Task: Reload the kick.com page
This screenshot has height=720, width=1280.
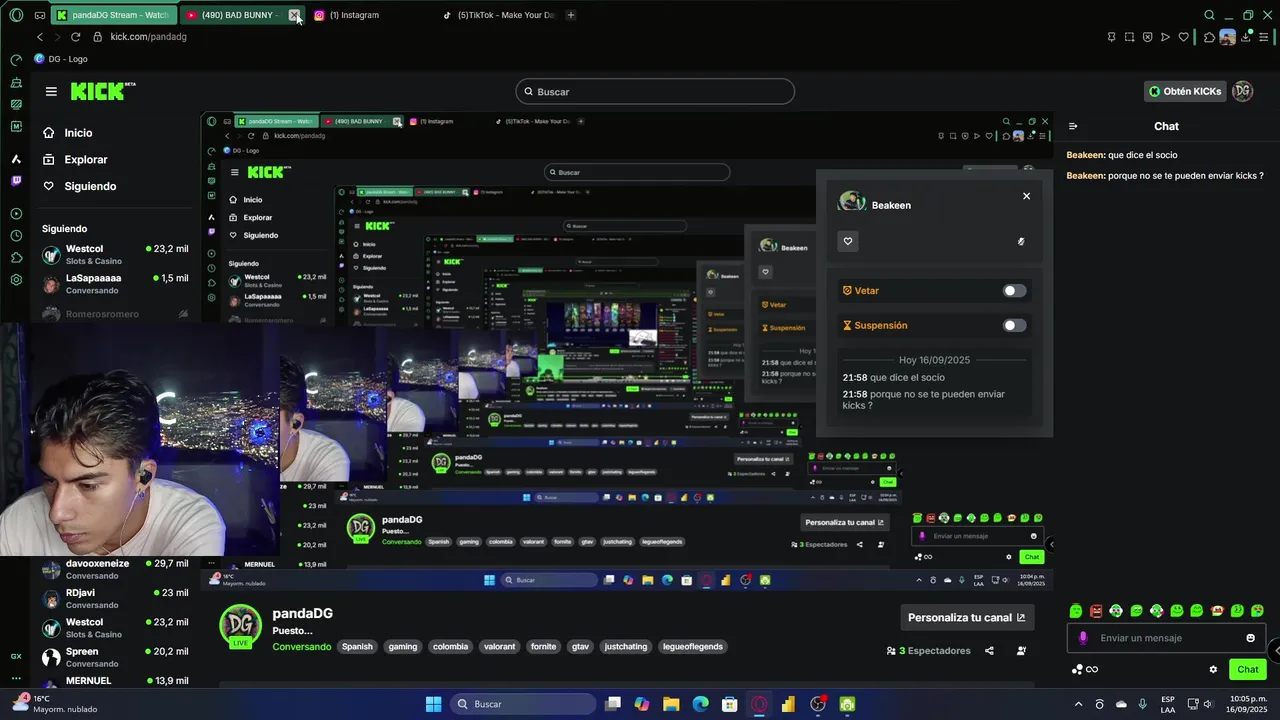Action: (75, 37)
